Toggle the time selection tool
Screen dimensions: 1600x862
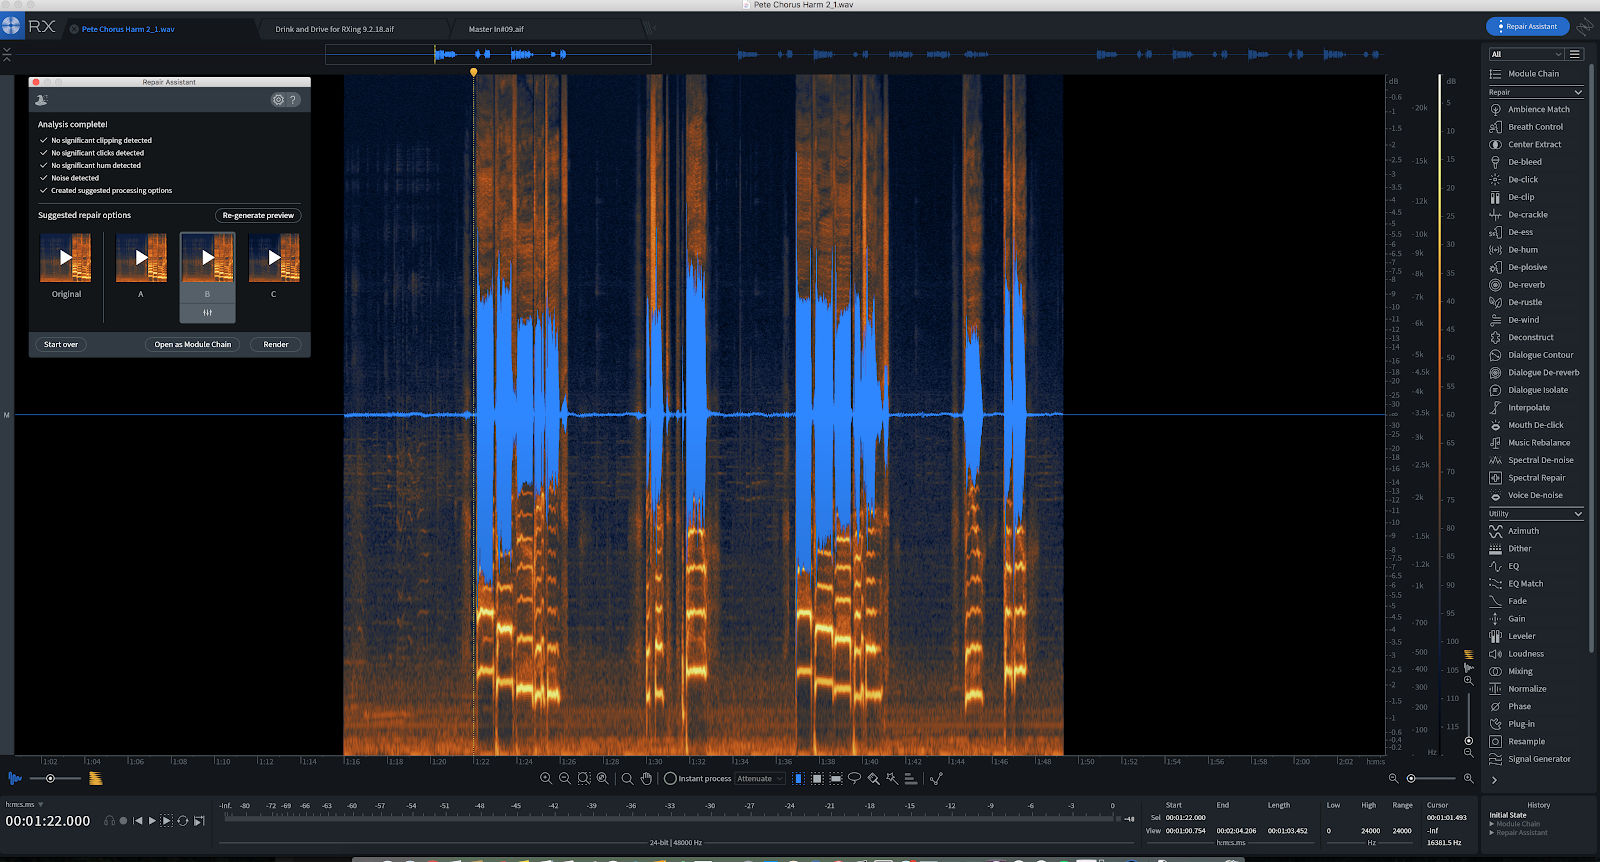(x=798, y=778)
